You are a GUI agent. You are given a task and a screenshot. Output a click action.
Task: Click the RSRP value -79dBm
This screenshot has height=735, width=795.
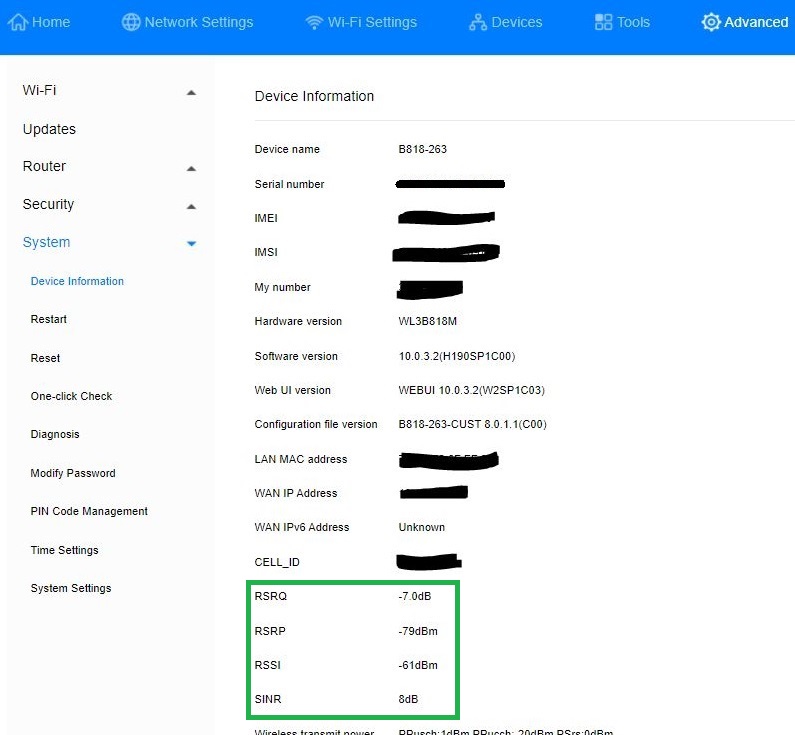[418, 632]
